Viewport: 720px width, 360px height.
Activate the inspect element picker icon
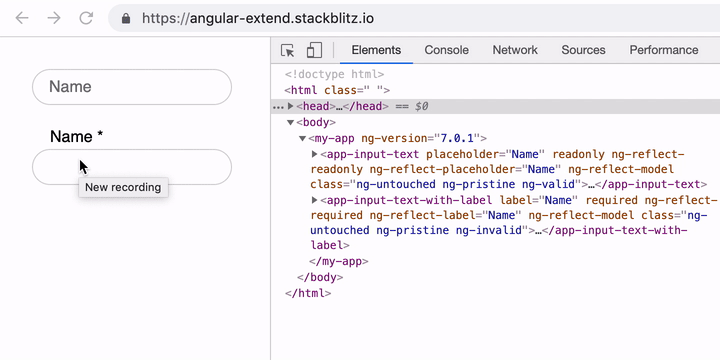287,51
